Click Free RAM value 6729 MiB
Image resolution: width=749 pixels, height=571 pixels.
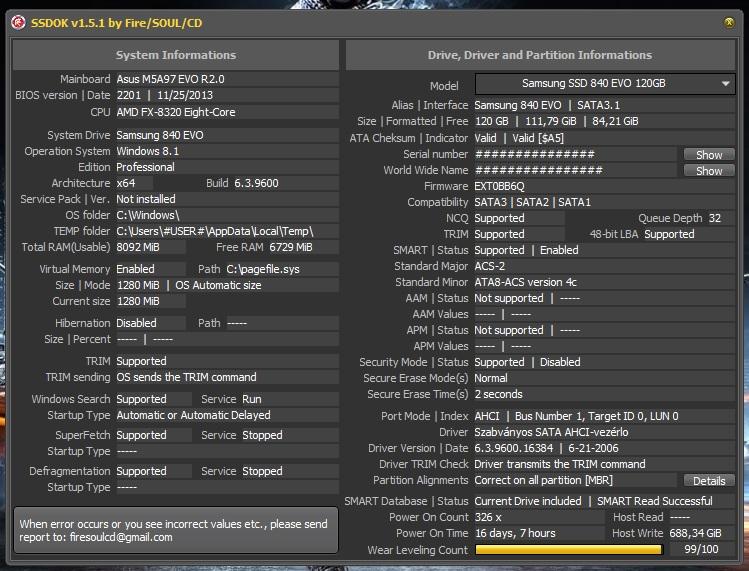click(x=291, y=247)
